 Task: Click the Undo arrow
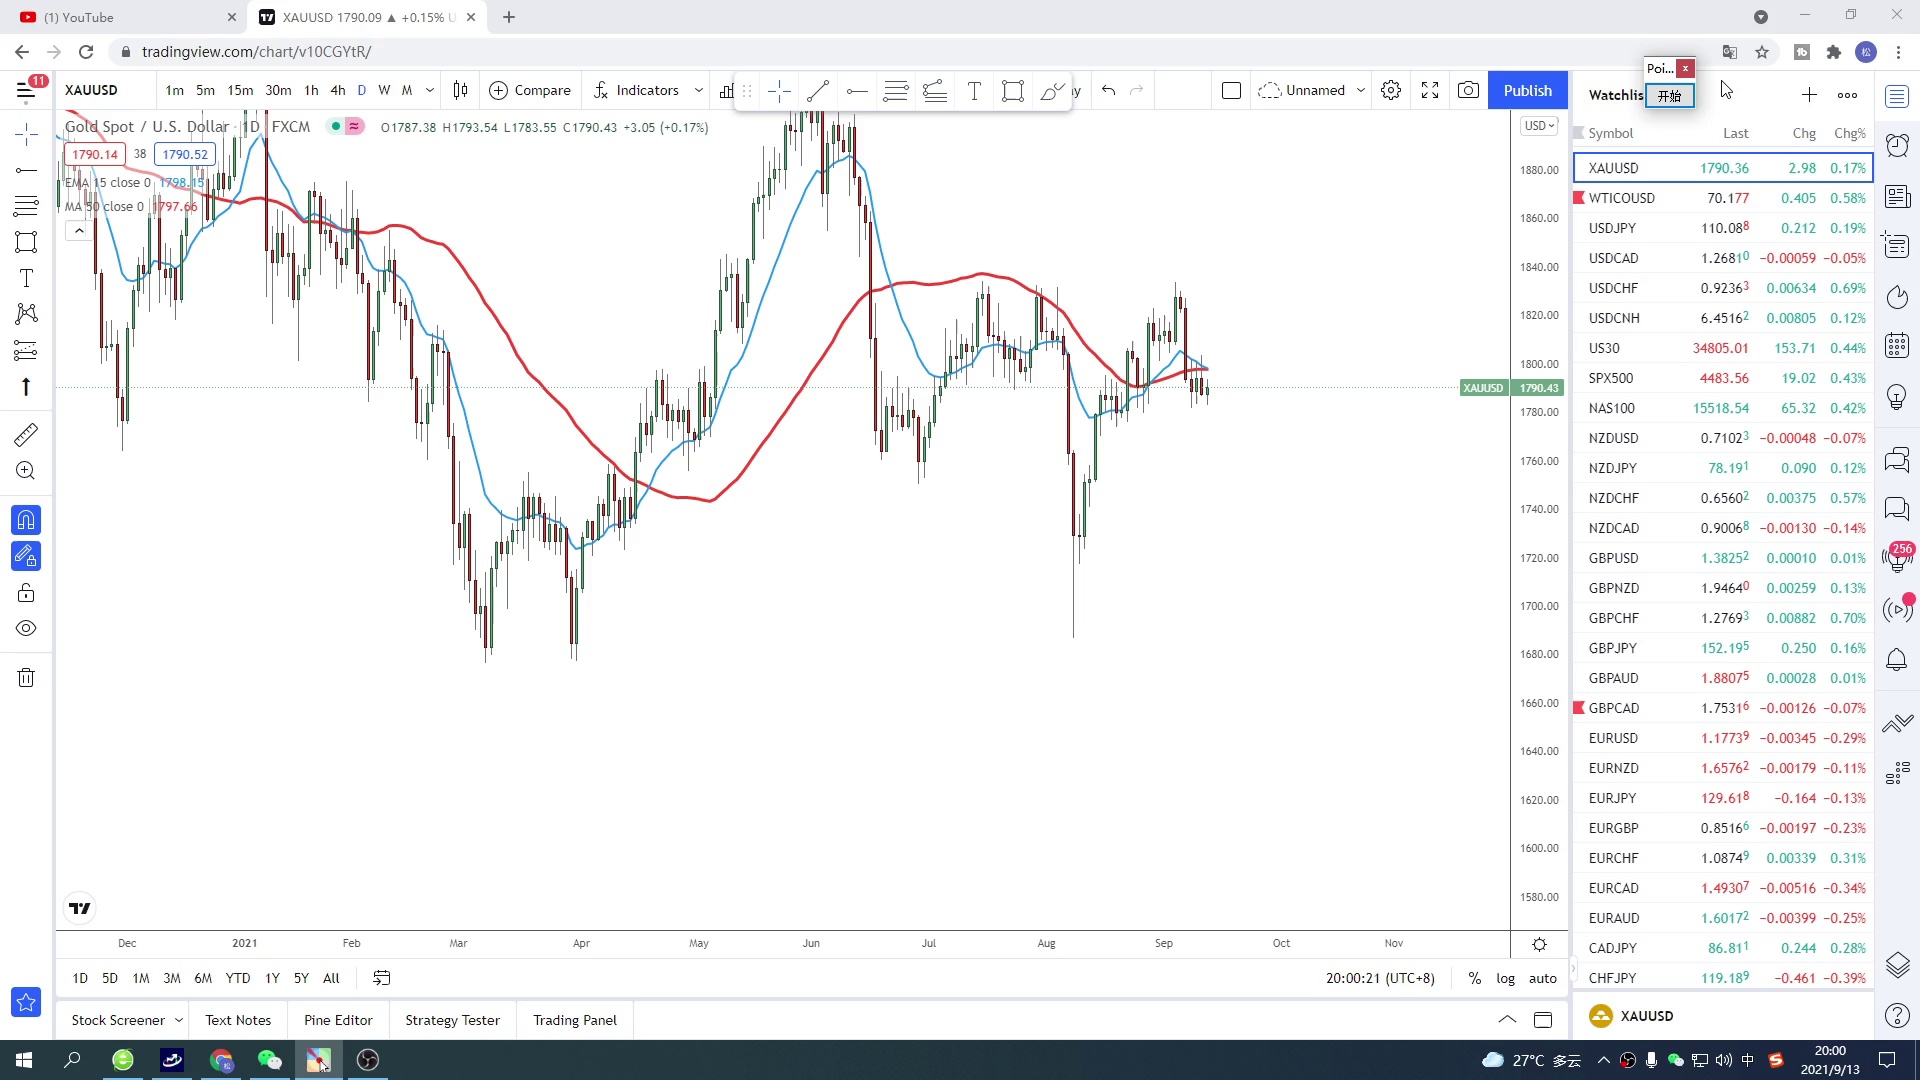point(1108,90)
